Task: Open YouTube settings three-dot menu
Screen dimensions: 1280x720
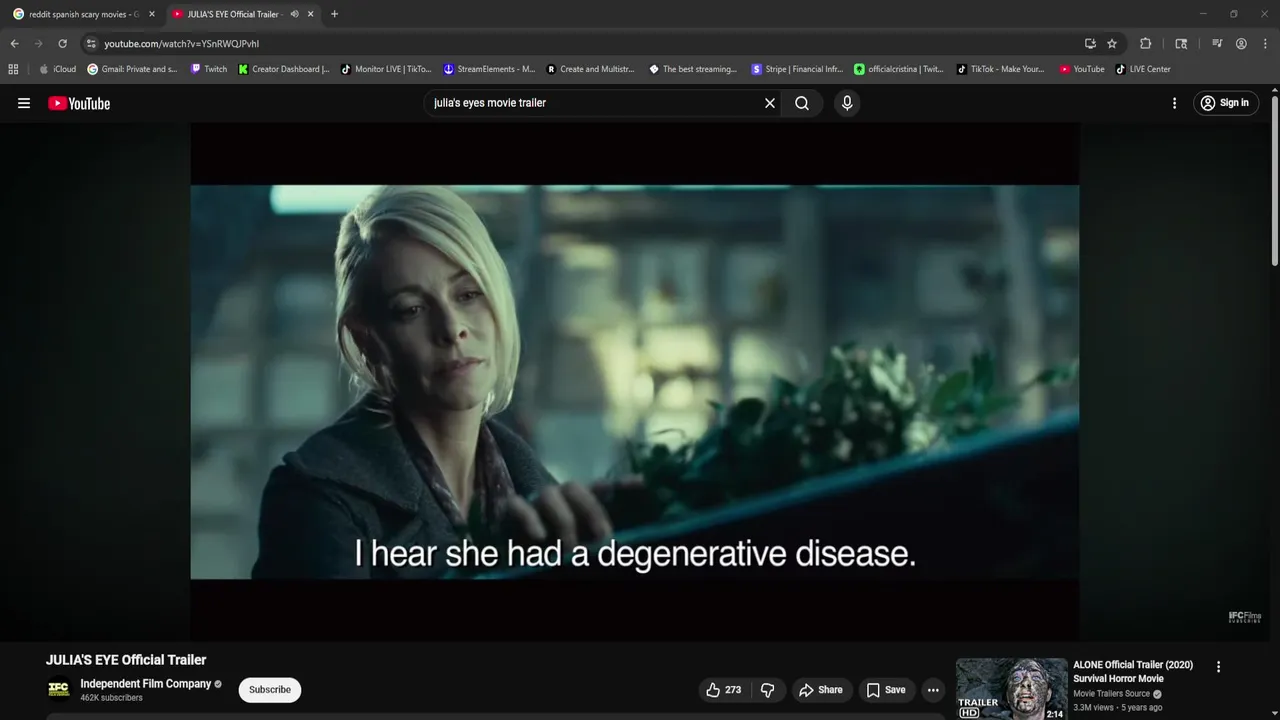Action: click(1174, 103)
